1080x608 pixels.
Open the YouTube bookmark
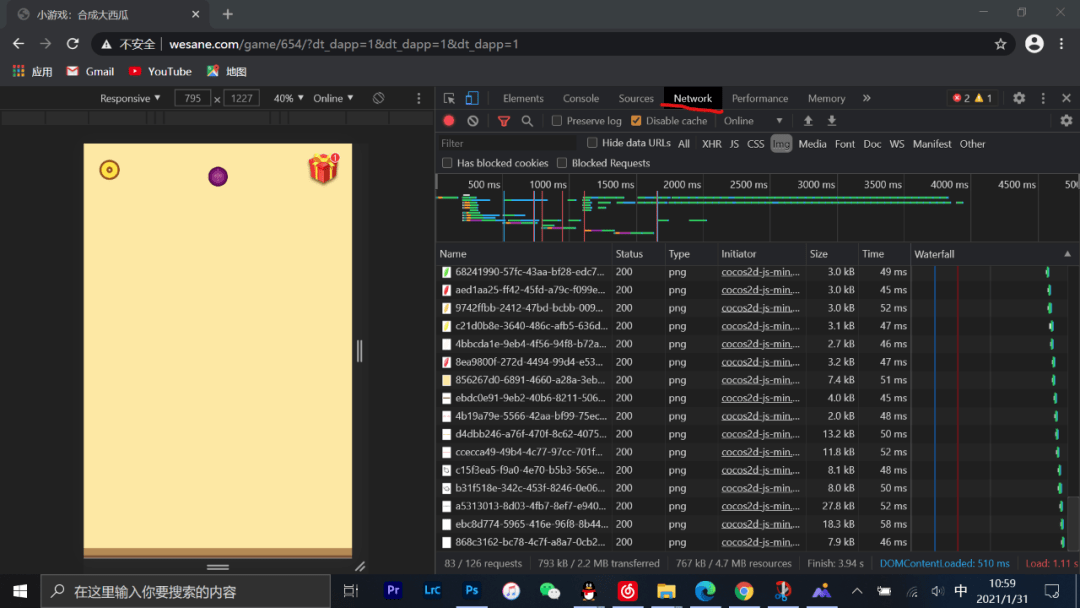point(160,72)
